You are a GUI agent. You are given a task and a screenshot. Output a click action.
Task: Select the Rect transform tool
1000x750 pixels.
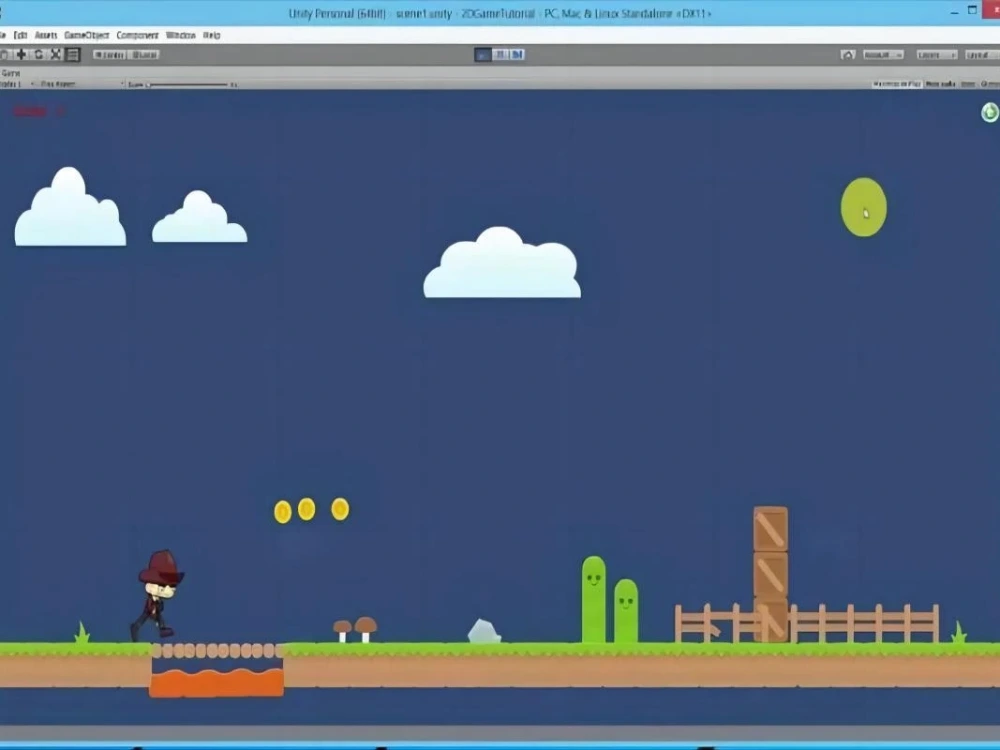click(x=71, y=54)
